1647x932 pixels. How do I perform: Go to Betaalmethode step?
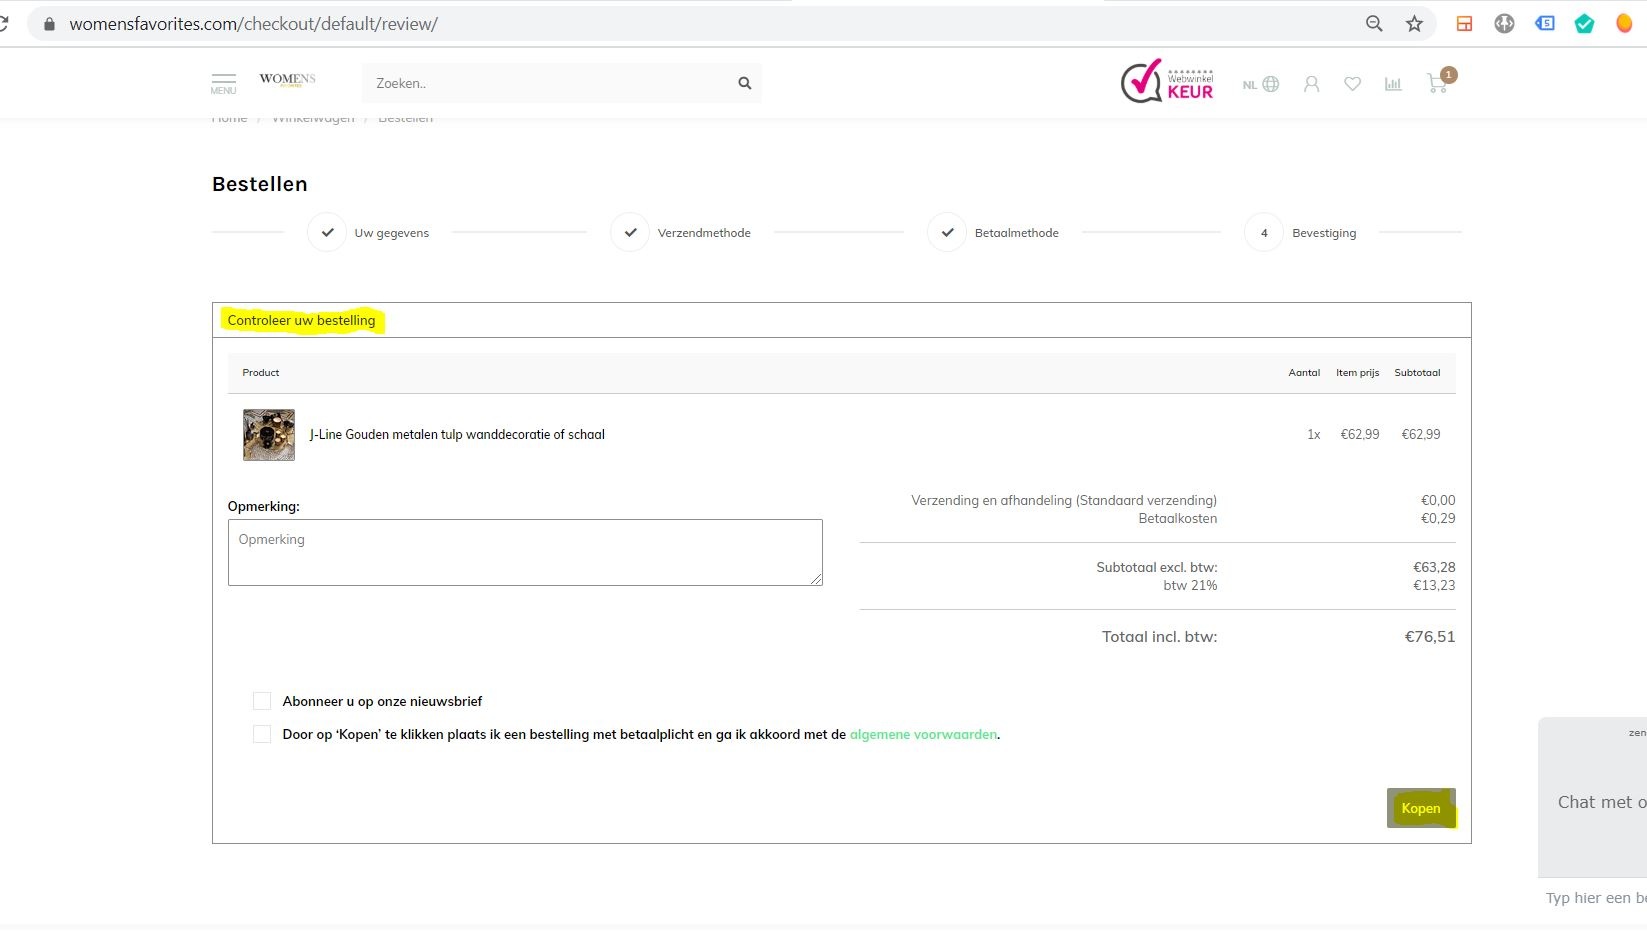pos(993,232)
